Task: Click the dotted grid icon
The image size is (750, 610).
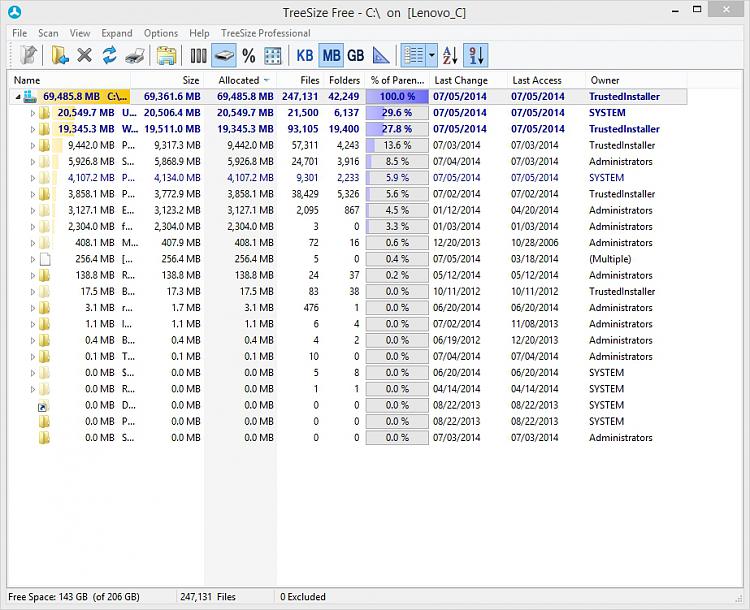Action: point(273,56)
